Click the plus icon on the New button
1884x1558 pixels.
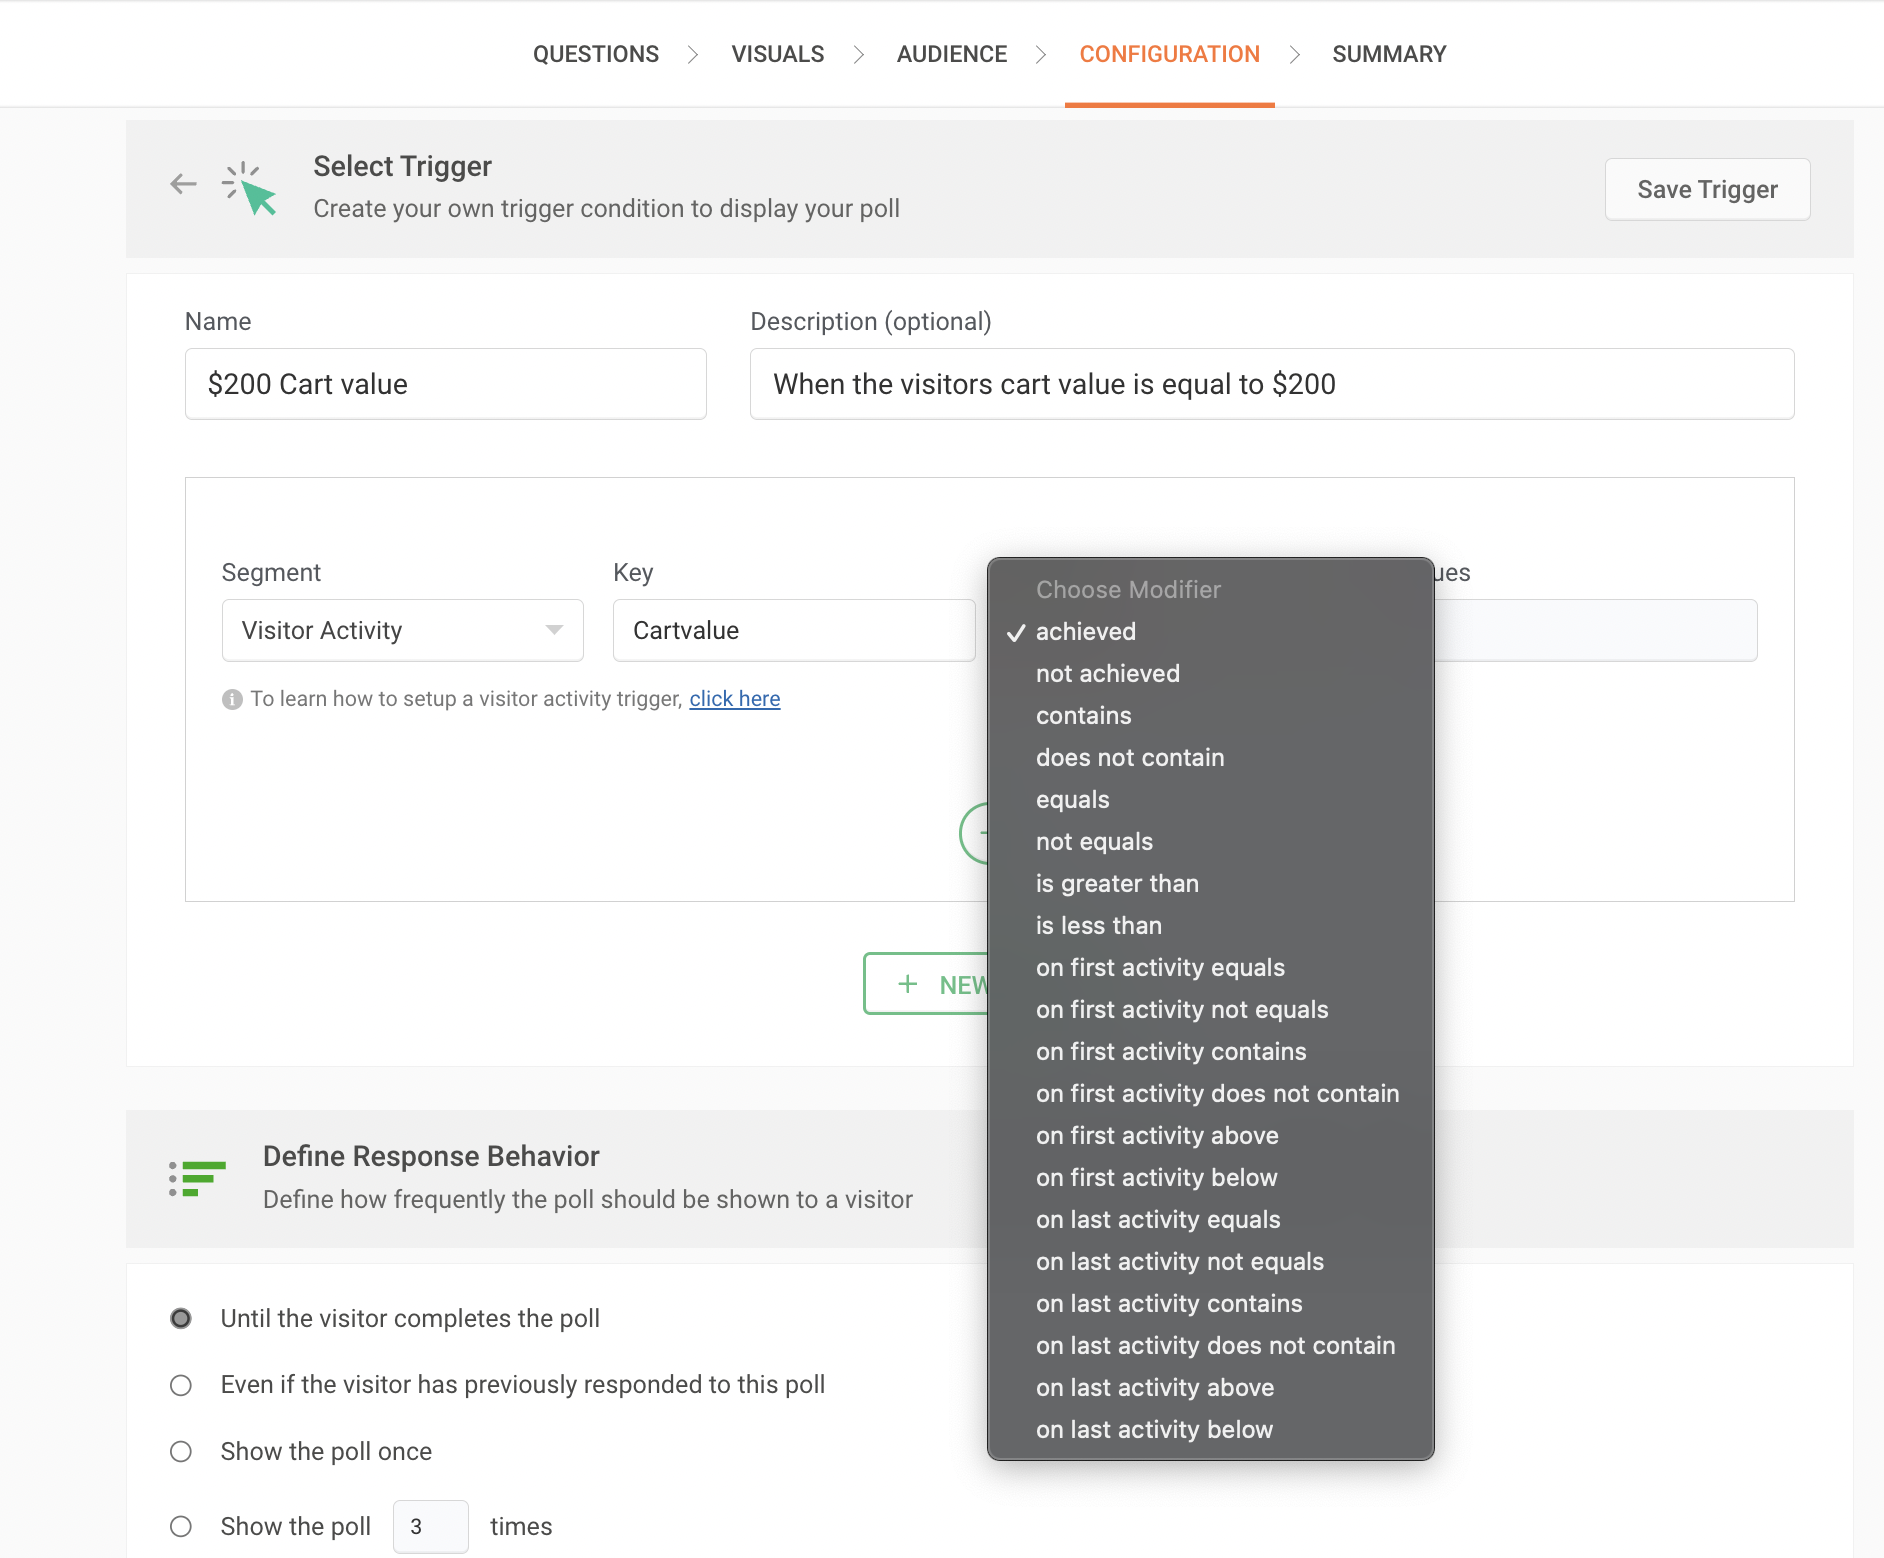[907, 984]
